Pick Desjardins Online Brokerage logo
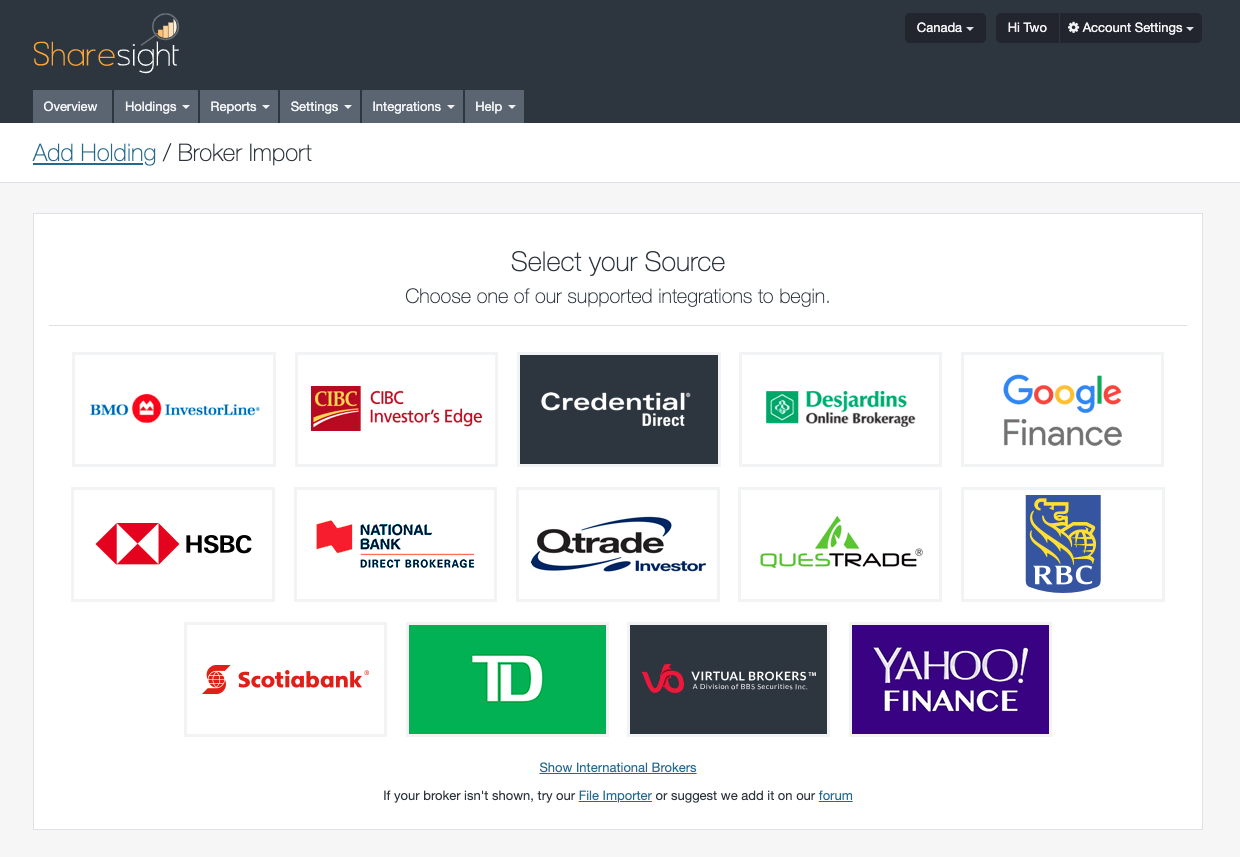This screenshot has width=1240, height=857. tap(840, 409)
